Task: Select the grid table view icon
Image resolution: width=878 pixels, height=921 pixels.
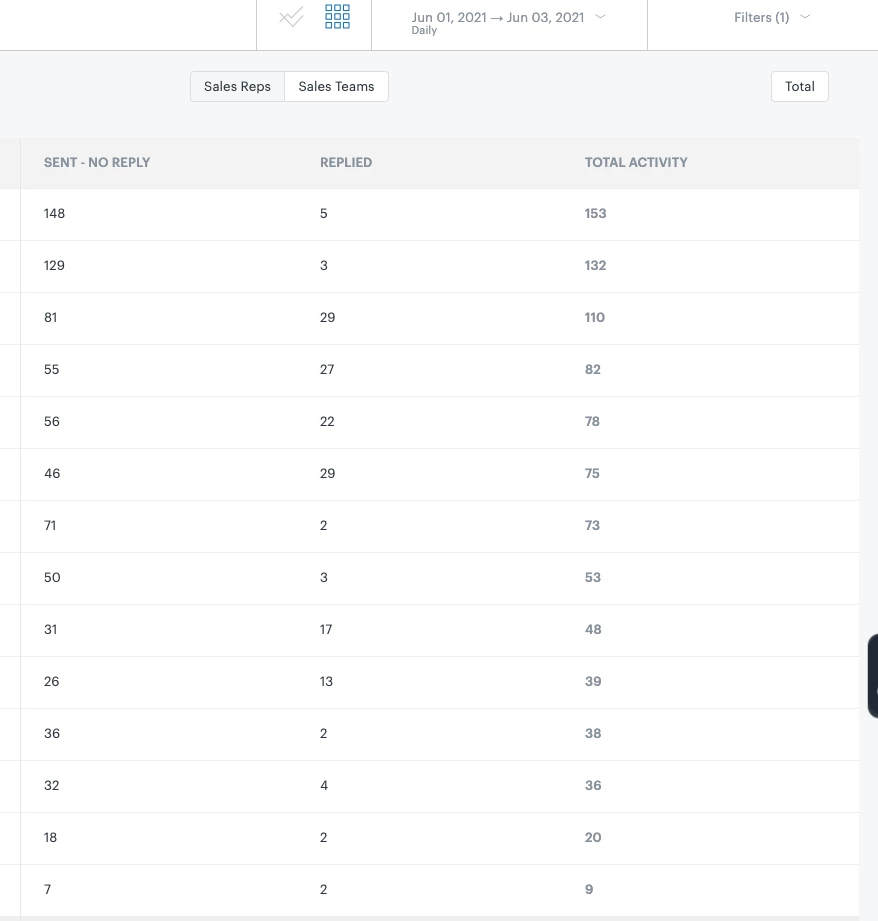Action: [x=337, y=16]
